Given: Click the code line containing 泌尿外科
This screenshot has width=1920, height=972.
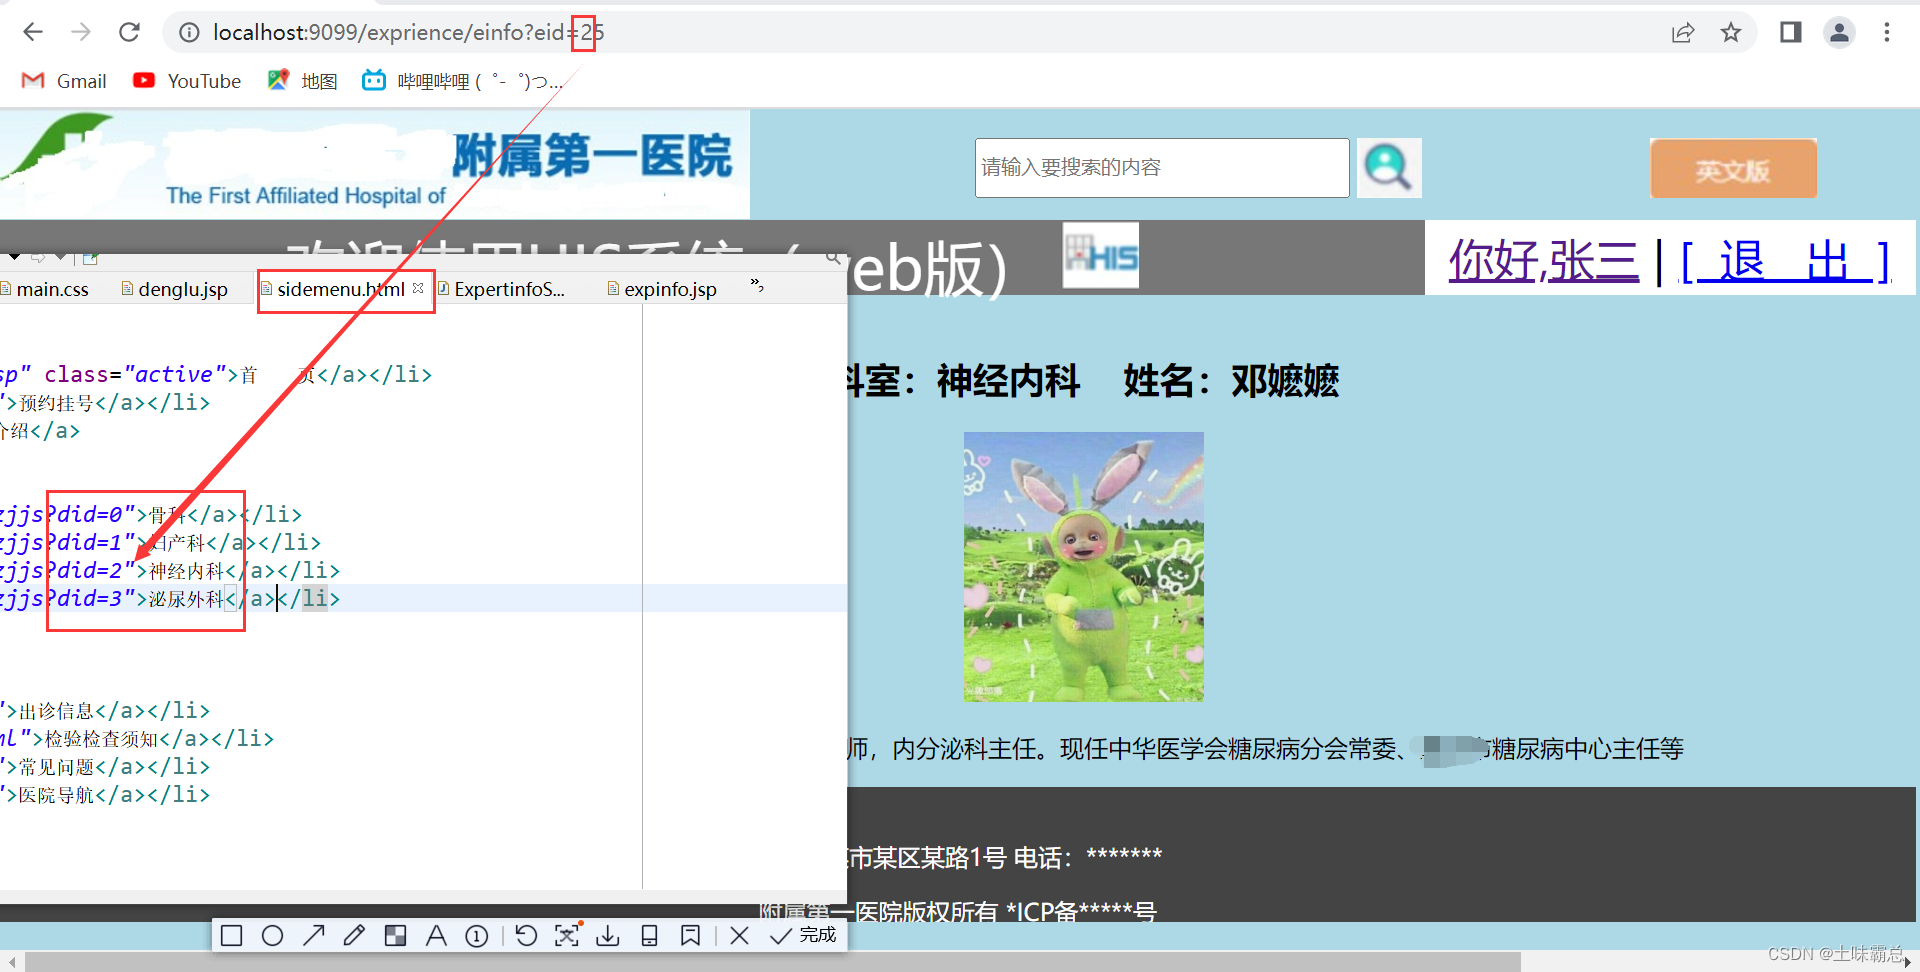Looking at the screenshot, I should pyautogui.click(x=170, y=598).
